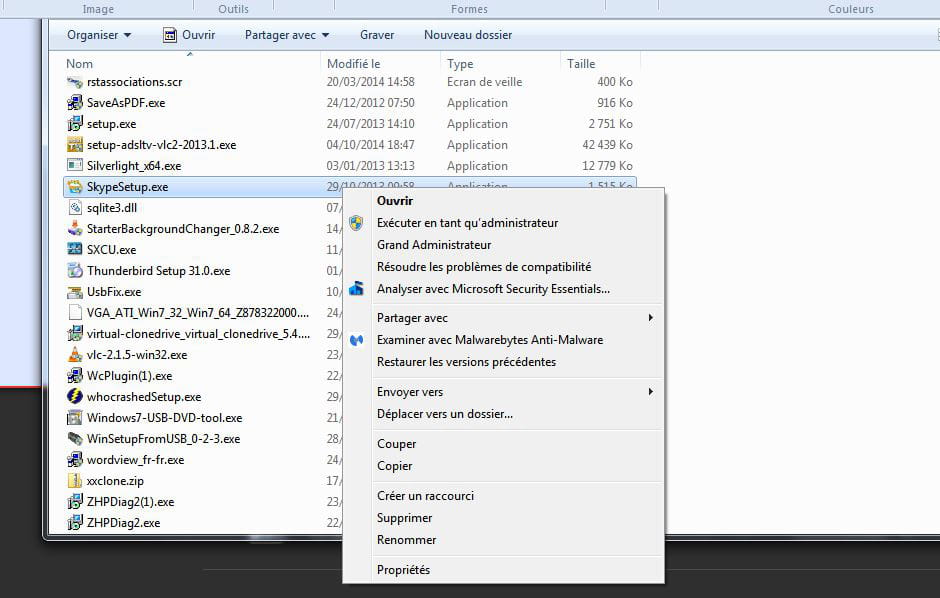Image resolution: width=940 pixels, height=598 pixels.
Task: Click the setup.exe installer icon
Action: pos(75,124)
